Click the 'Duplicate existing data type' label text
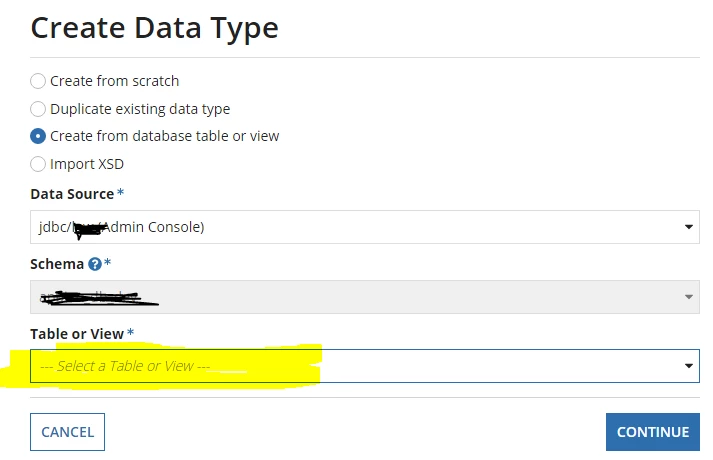 pyautogui.click(x=140, y=109)
